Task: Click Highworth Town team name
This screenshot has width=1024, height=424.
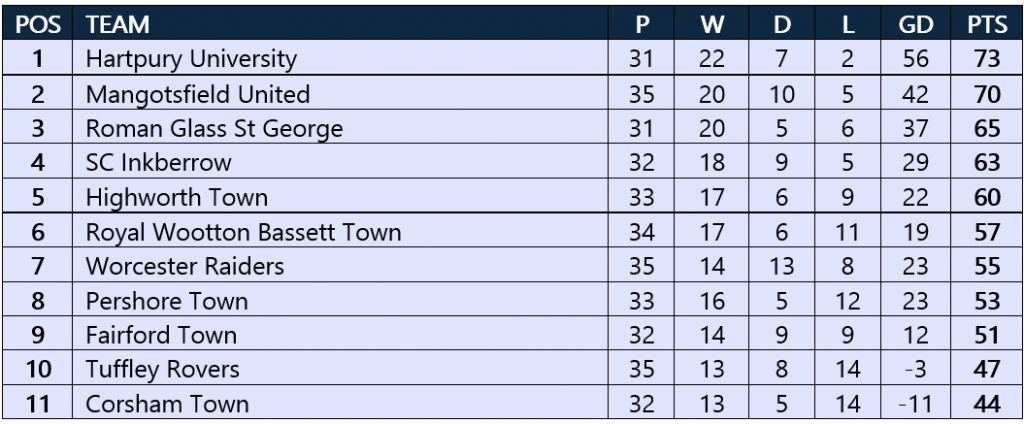Action: pos(164,198)
